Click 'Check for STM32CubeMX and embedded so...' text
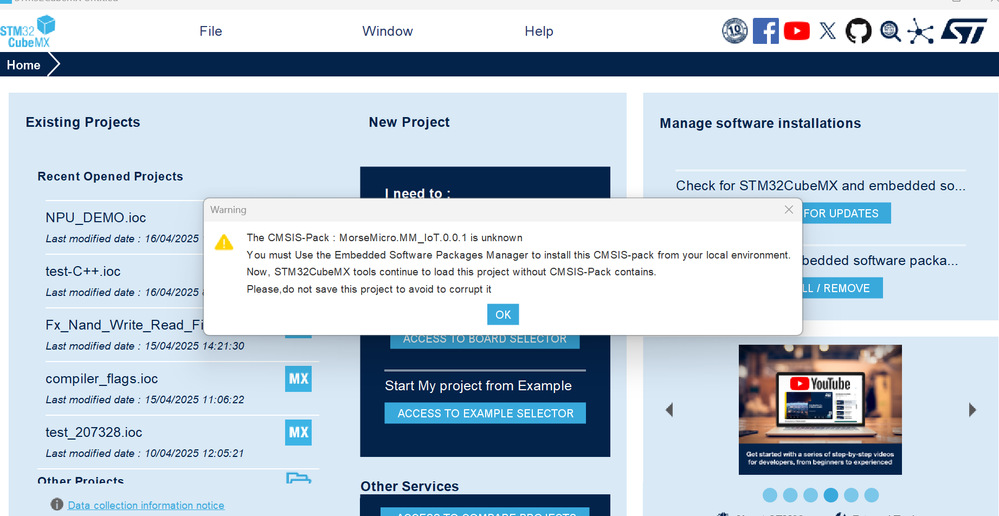999x516 pixels. tap(821, 186)
